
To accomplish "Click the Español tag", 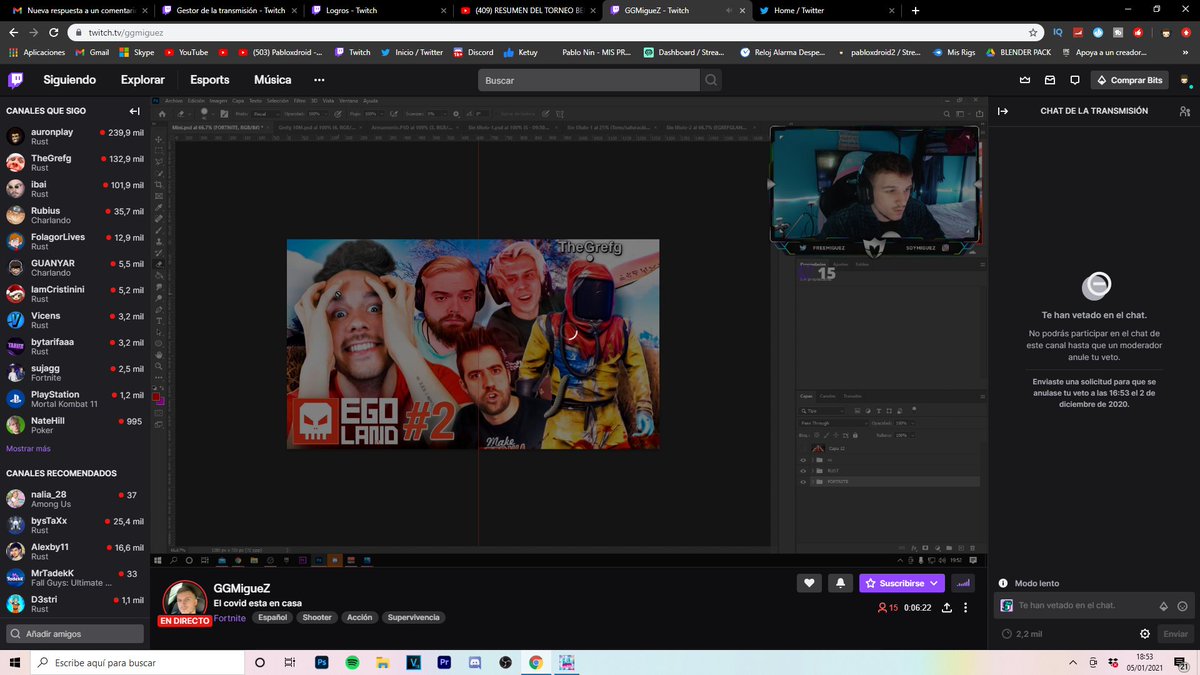I will 272,618.
